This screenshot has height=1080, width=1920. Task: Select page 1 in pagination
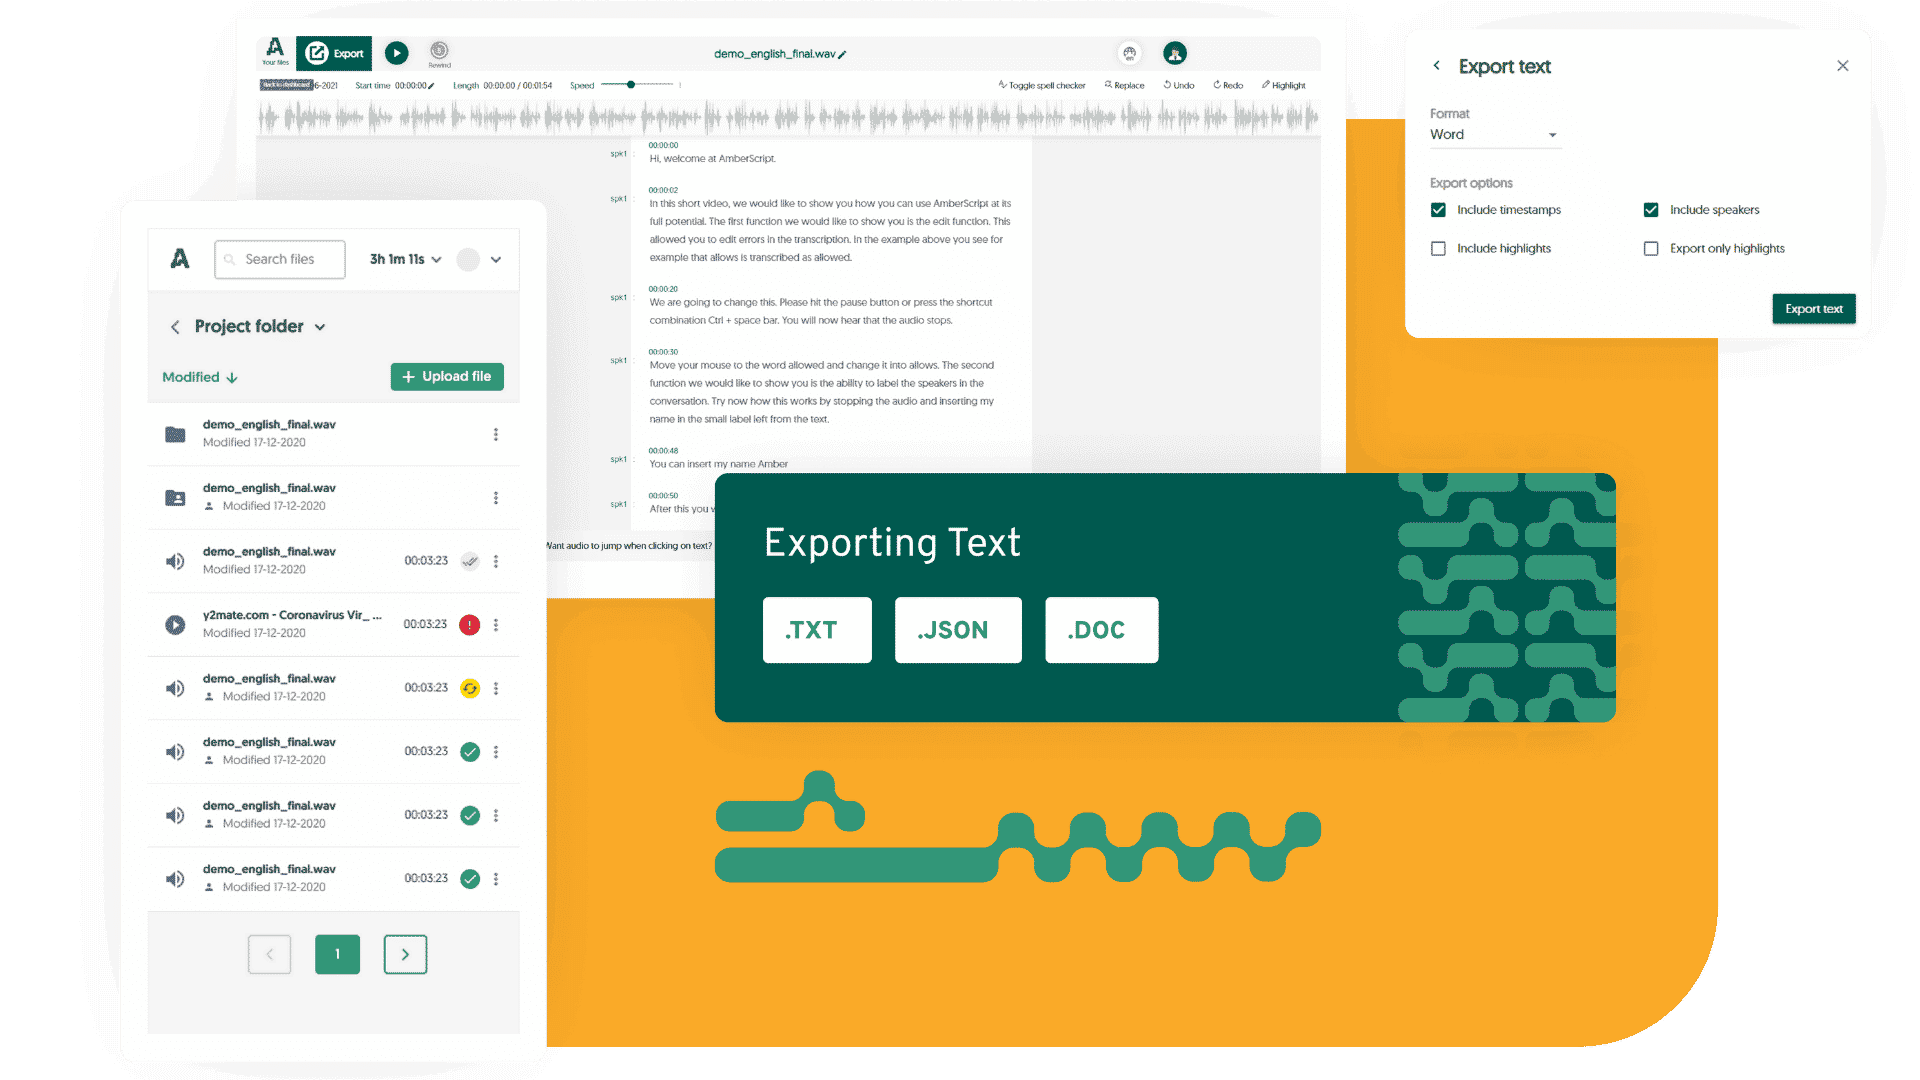[x=337, y=954]
